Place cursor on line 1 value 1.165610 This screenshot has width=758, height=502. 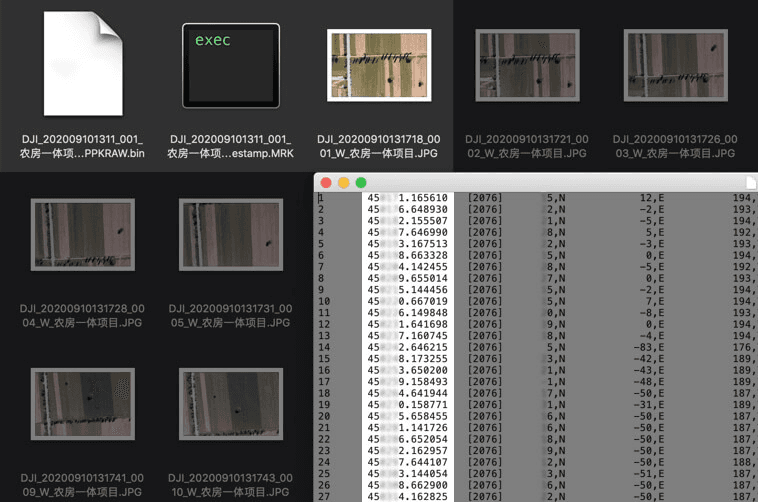[x=423, y=198]
